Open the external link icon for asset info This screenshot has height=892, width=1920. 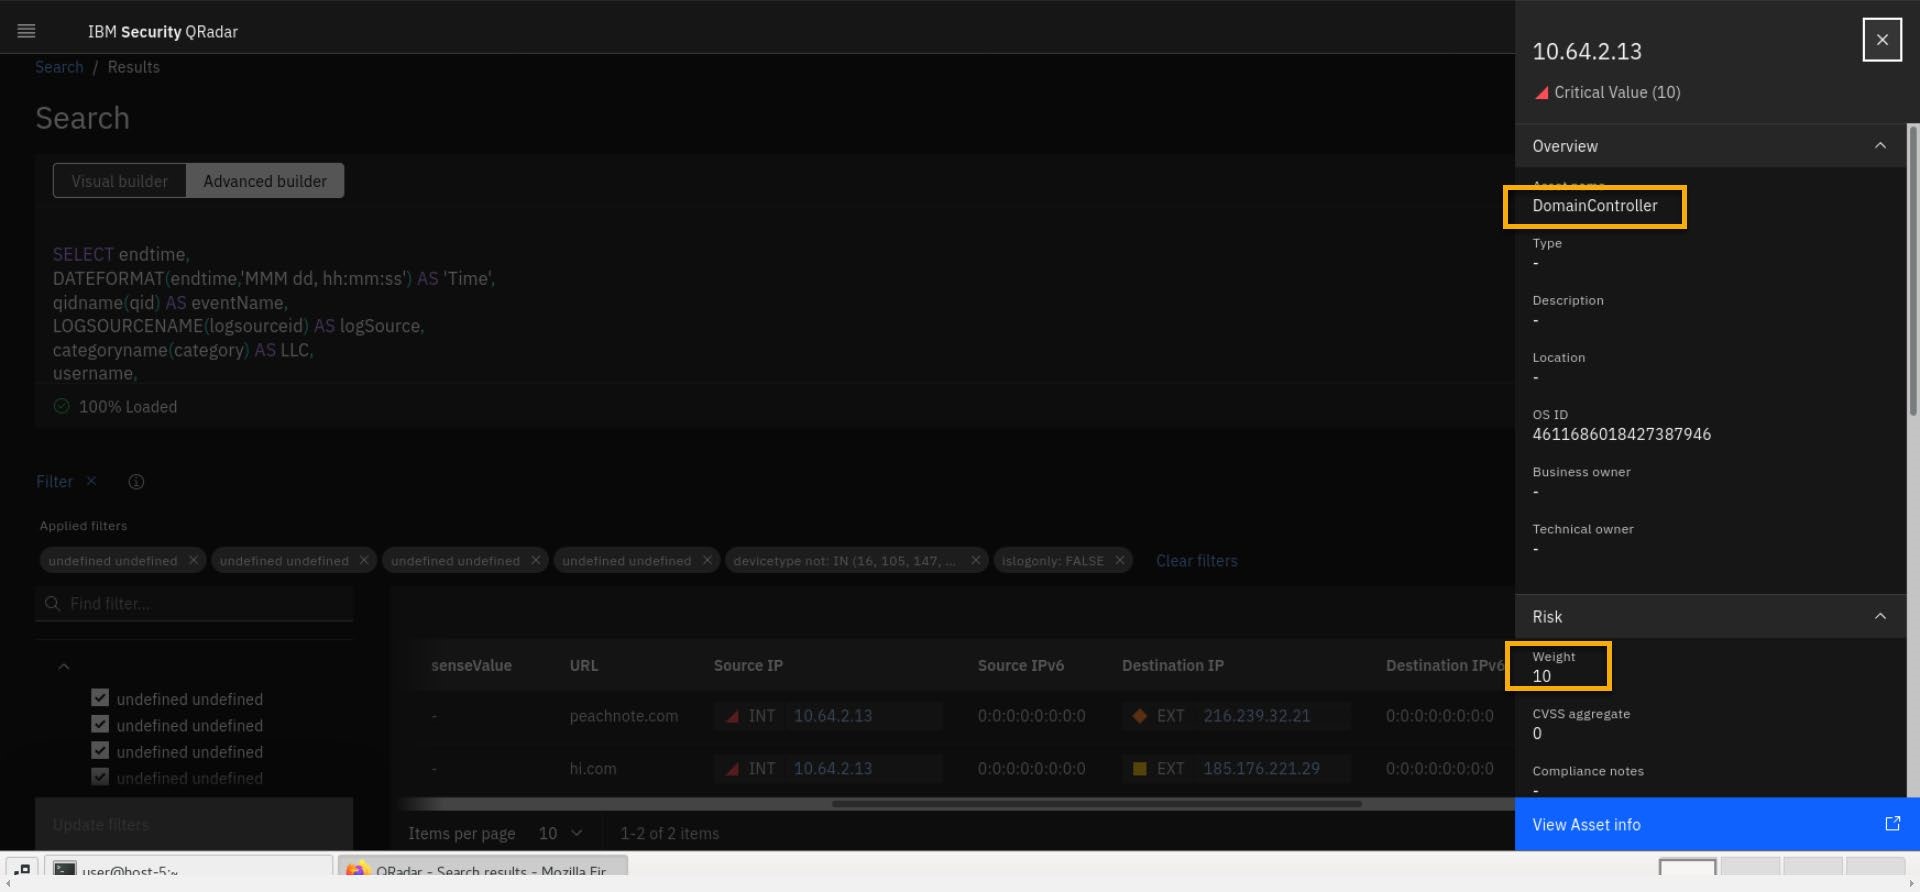(1892, 823)
